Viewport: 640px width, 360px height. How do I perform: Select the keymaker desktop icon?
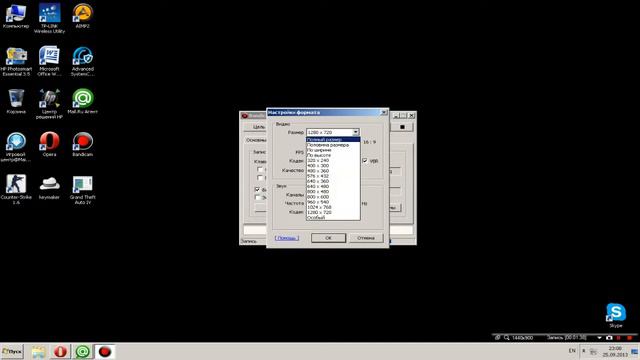[49, 187]
